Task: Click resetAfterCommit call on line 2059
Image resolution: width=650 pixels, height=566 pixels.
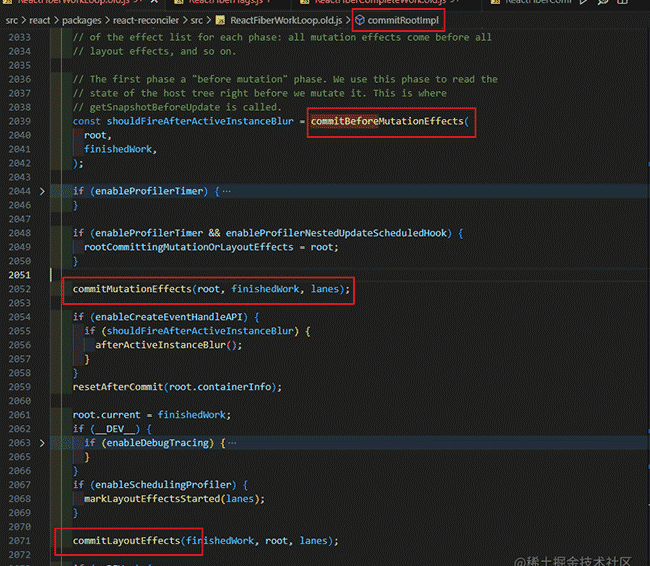Action: click(x=118, y=387)
